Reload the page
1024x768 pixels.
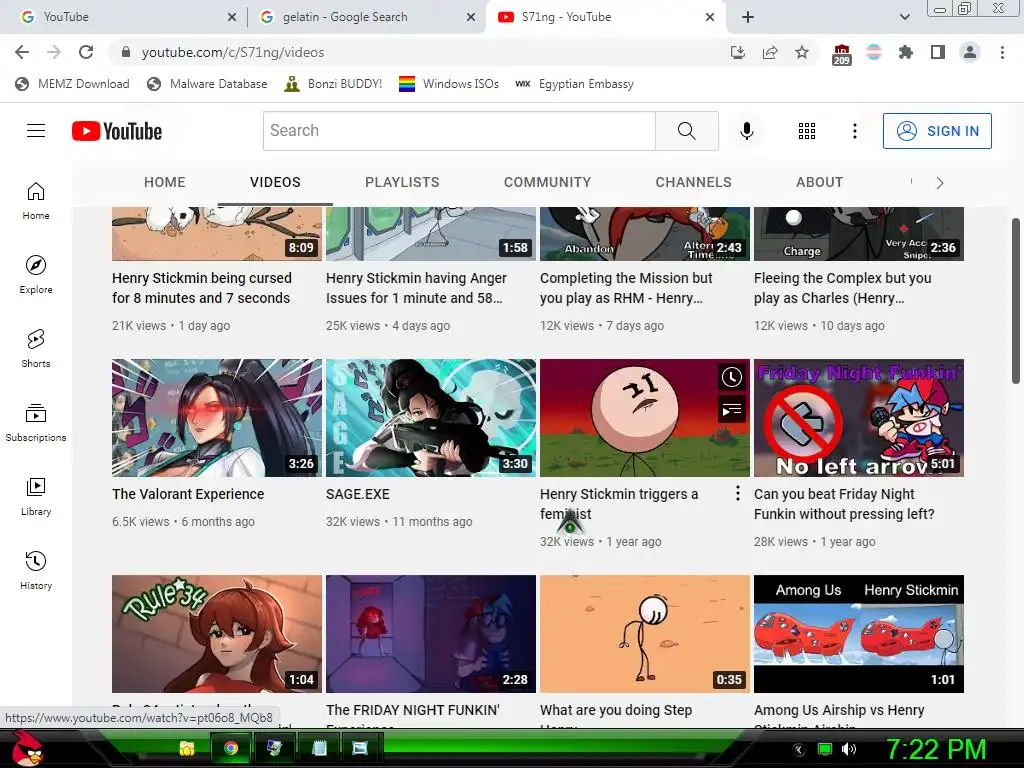(86, 52)
